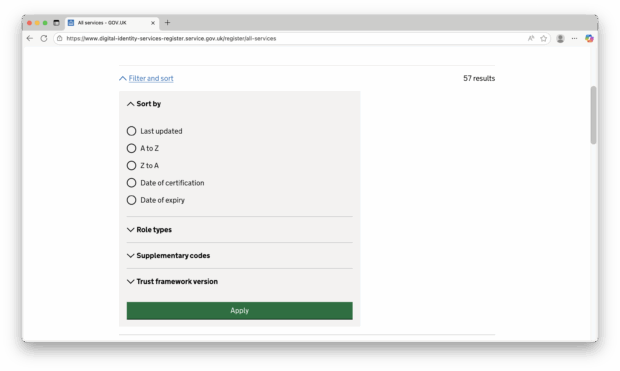Expand the Supplementary codes section
The height and width of the screenshot is (371, 620).
point(168,256)
